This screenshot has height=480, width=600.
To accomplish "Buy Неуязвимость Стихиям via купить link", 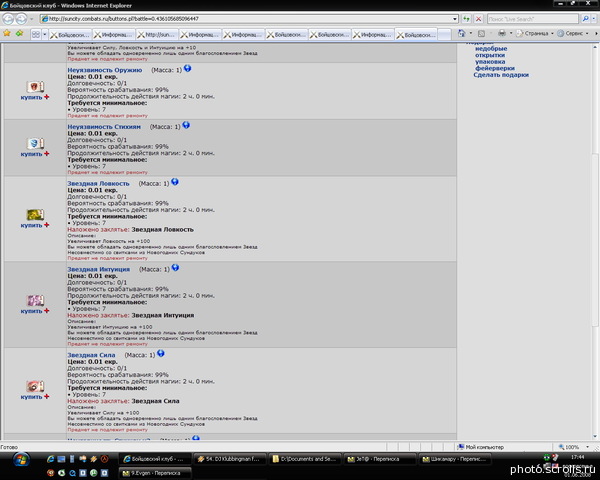I will [x=31, y=154].
